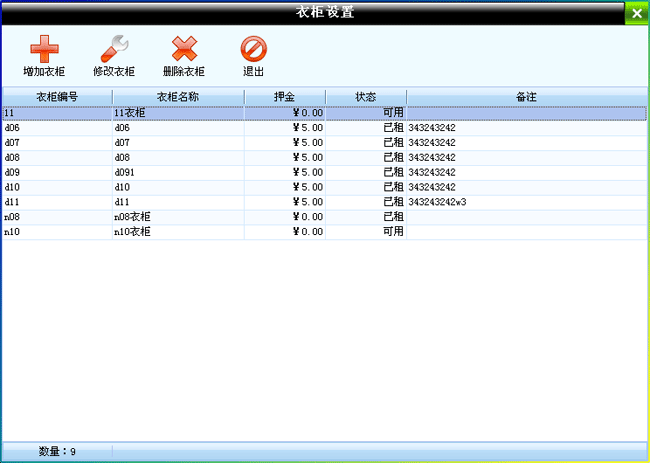This screenshot has width=650, height=463.
Task: Click the wrench Modify Wardrobe icon
Action: (113, 50)
